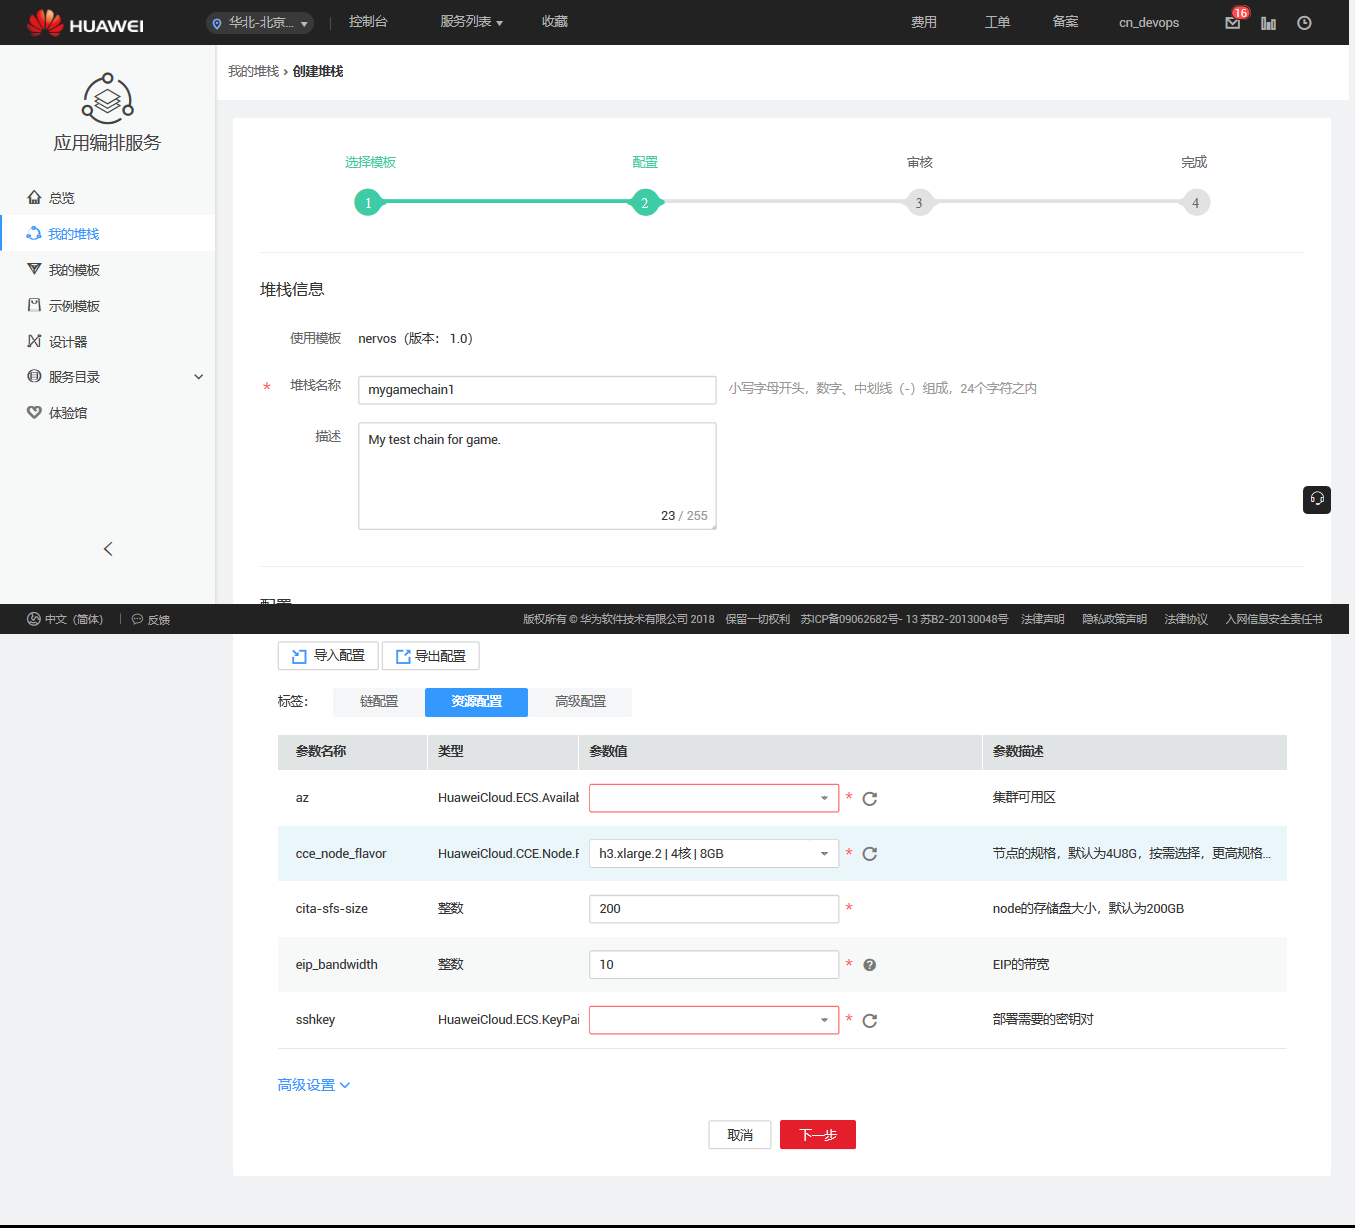Image resolution: width=1355 pixels, height=1228 pixels.
Task: Click the 体验馆 heart icon
Action: pyautogui.click(x=34, y=412)
